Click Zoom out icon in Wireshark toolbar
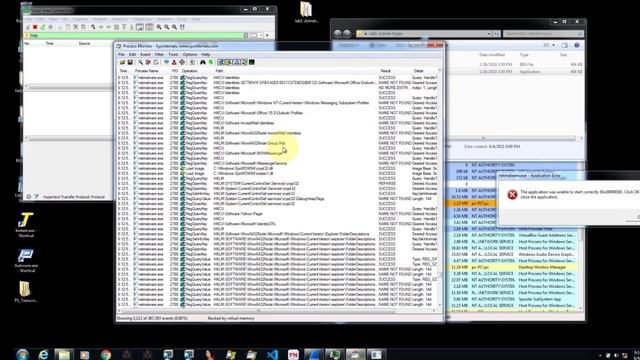Screen dimensions: 640x360 [167, 27]
